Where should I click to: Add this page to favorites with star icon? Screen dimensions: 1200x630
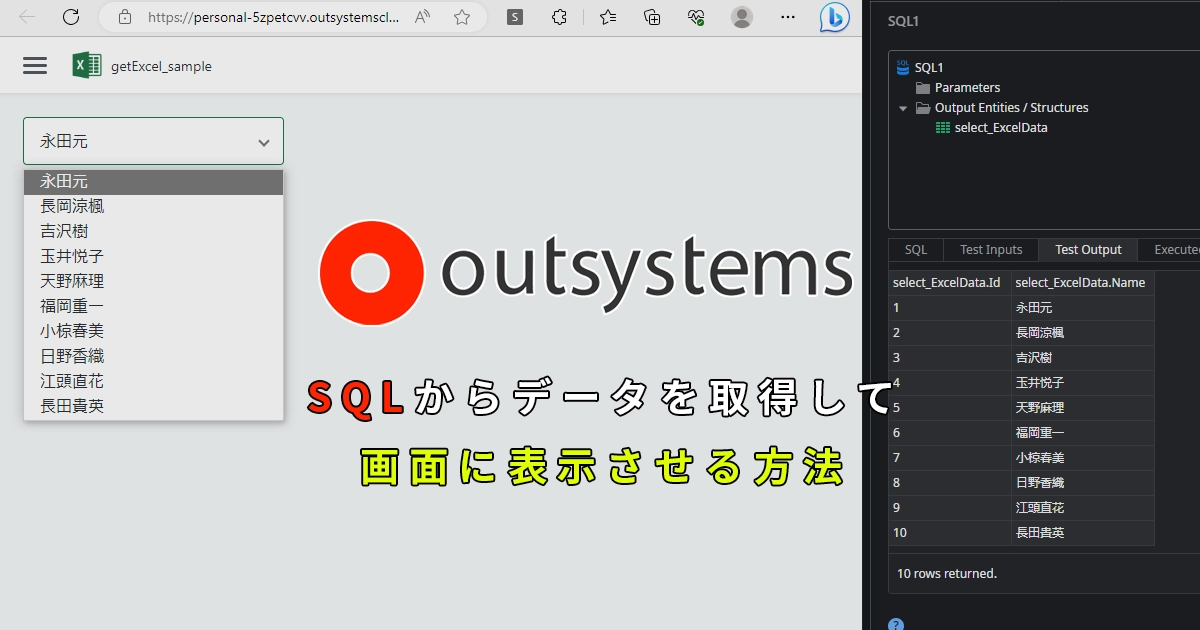tap(462, 17)
